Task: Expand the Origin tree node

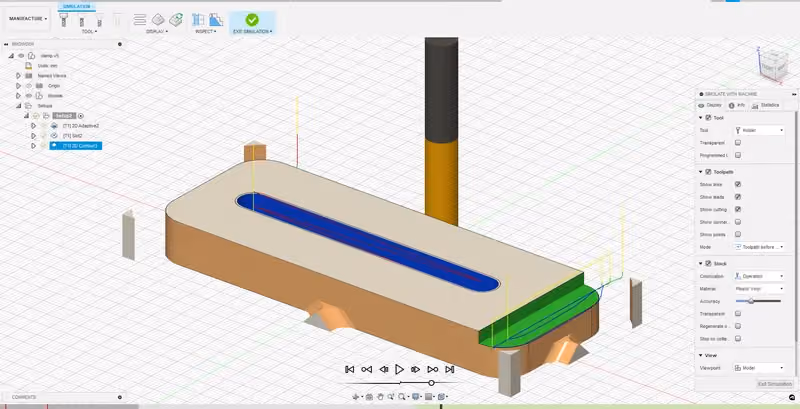Action: point(18,86)
